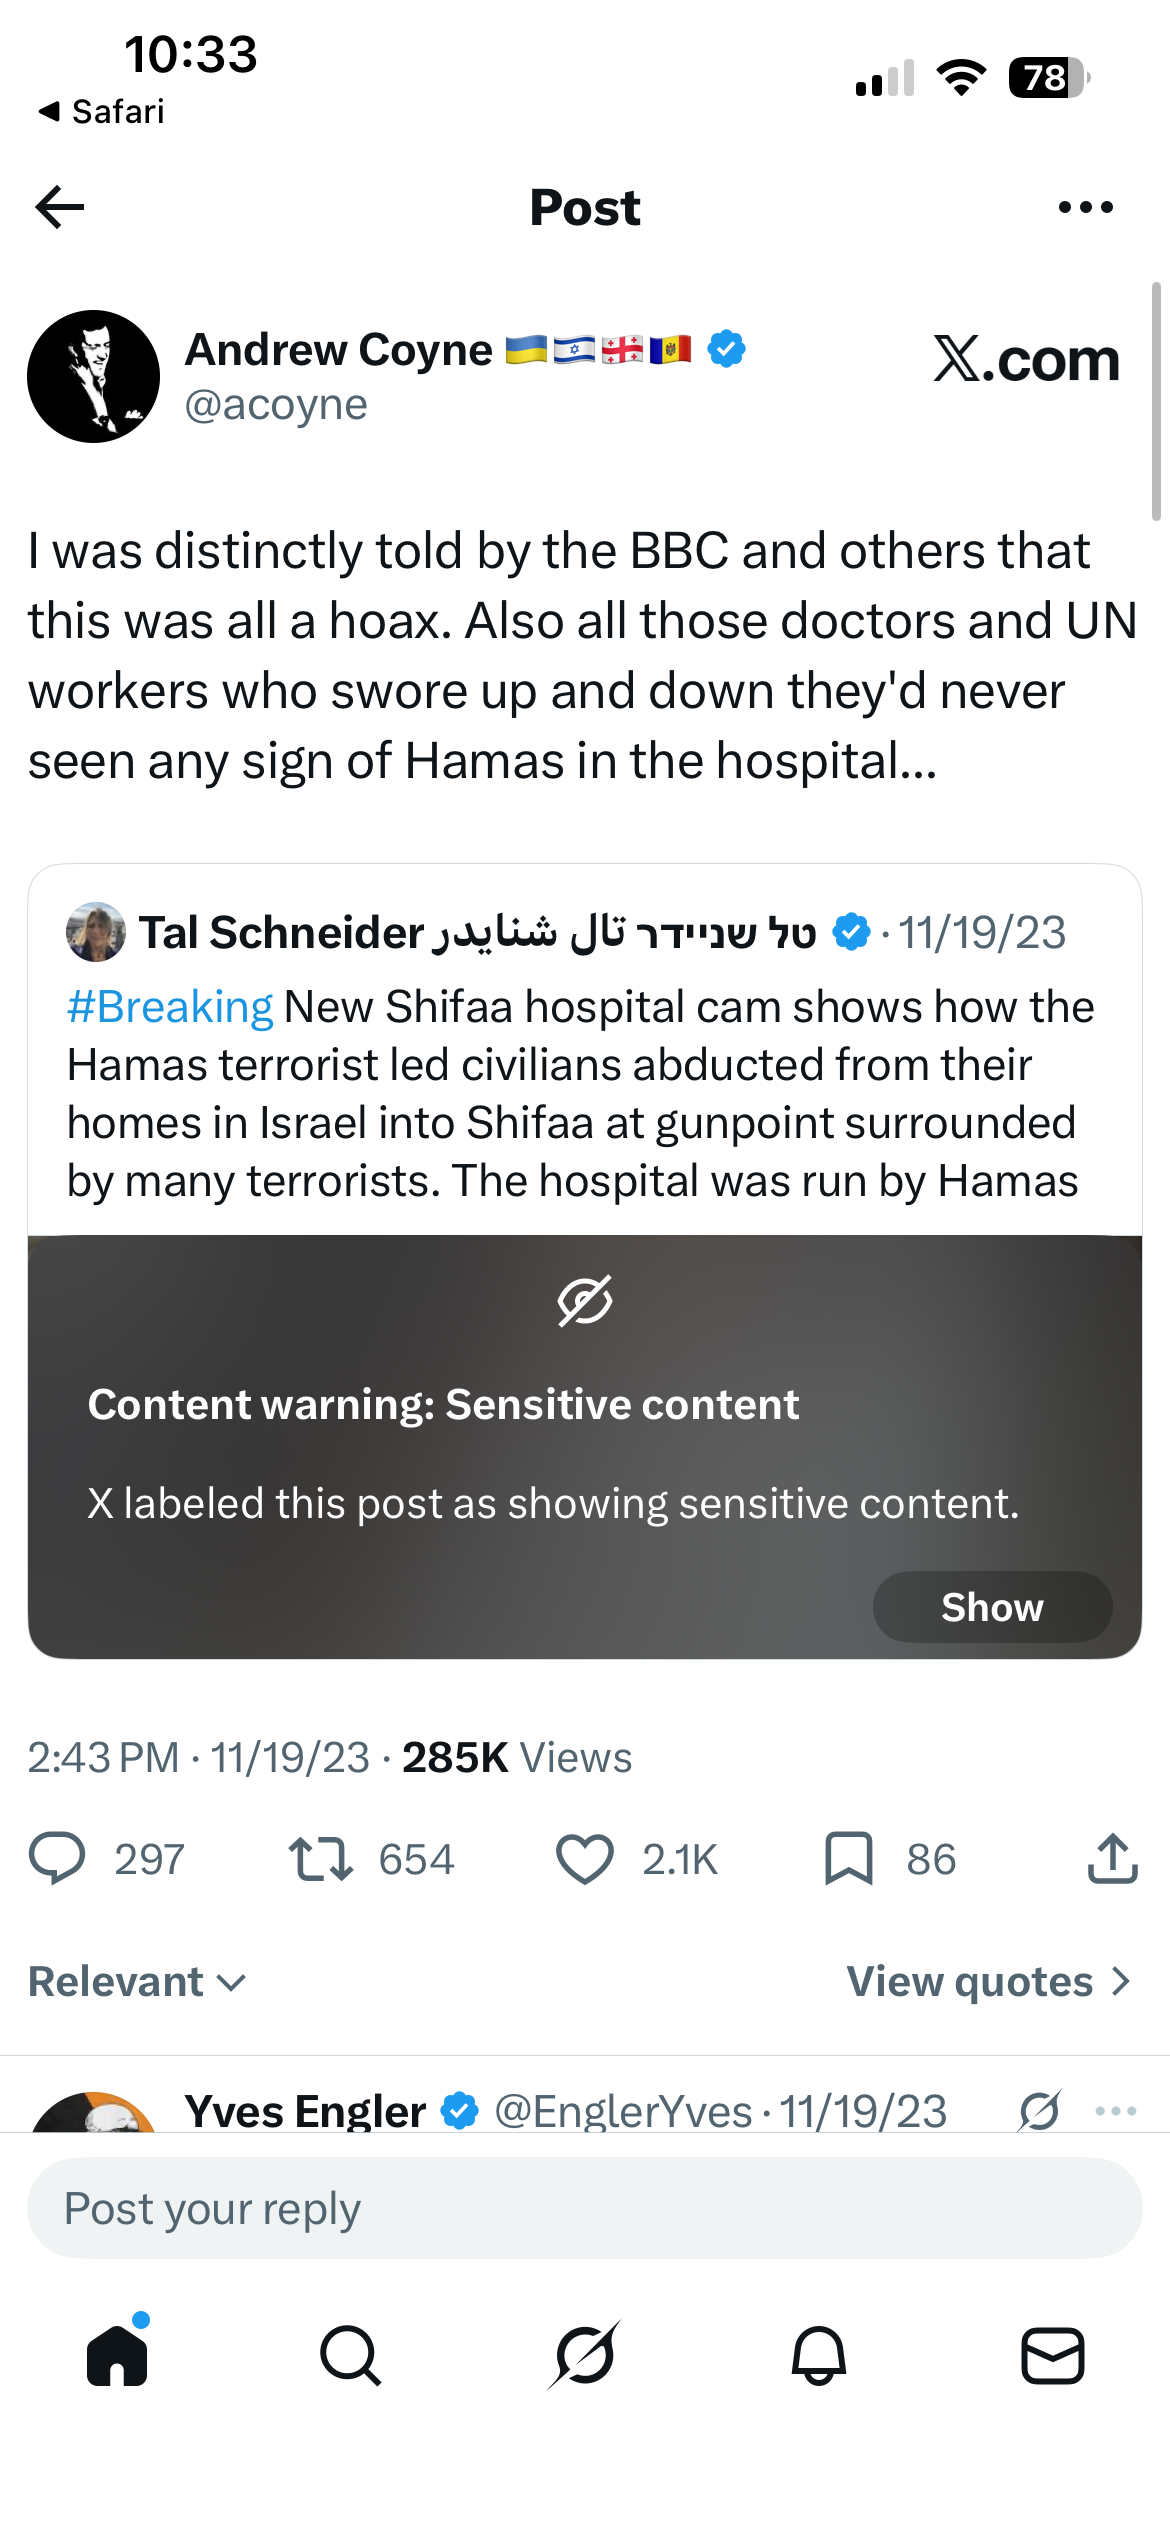Return to Safari via status bar
Screen dimensions: 1170x2532
tap(101, 111)
